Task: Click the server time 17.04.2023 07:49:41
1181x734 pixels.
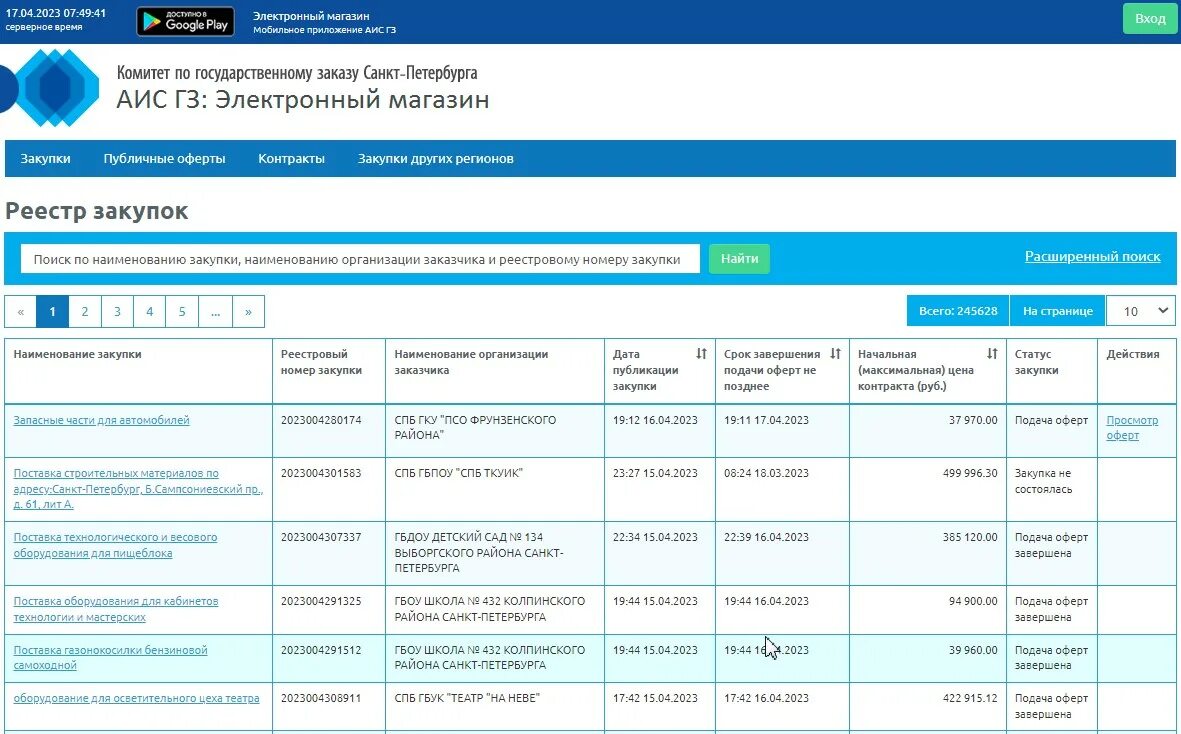Action: (56, 14)
